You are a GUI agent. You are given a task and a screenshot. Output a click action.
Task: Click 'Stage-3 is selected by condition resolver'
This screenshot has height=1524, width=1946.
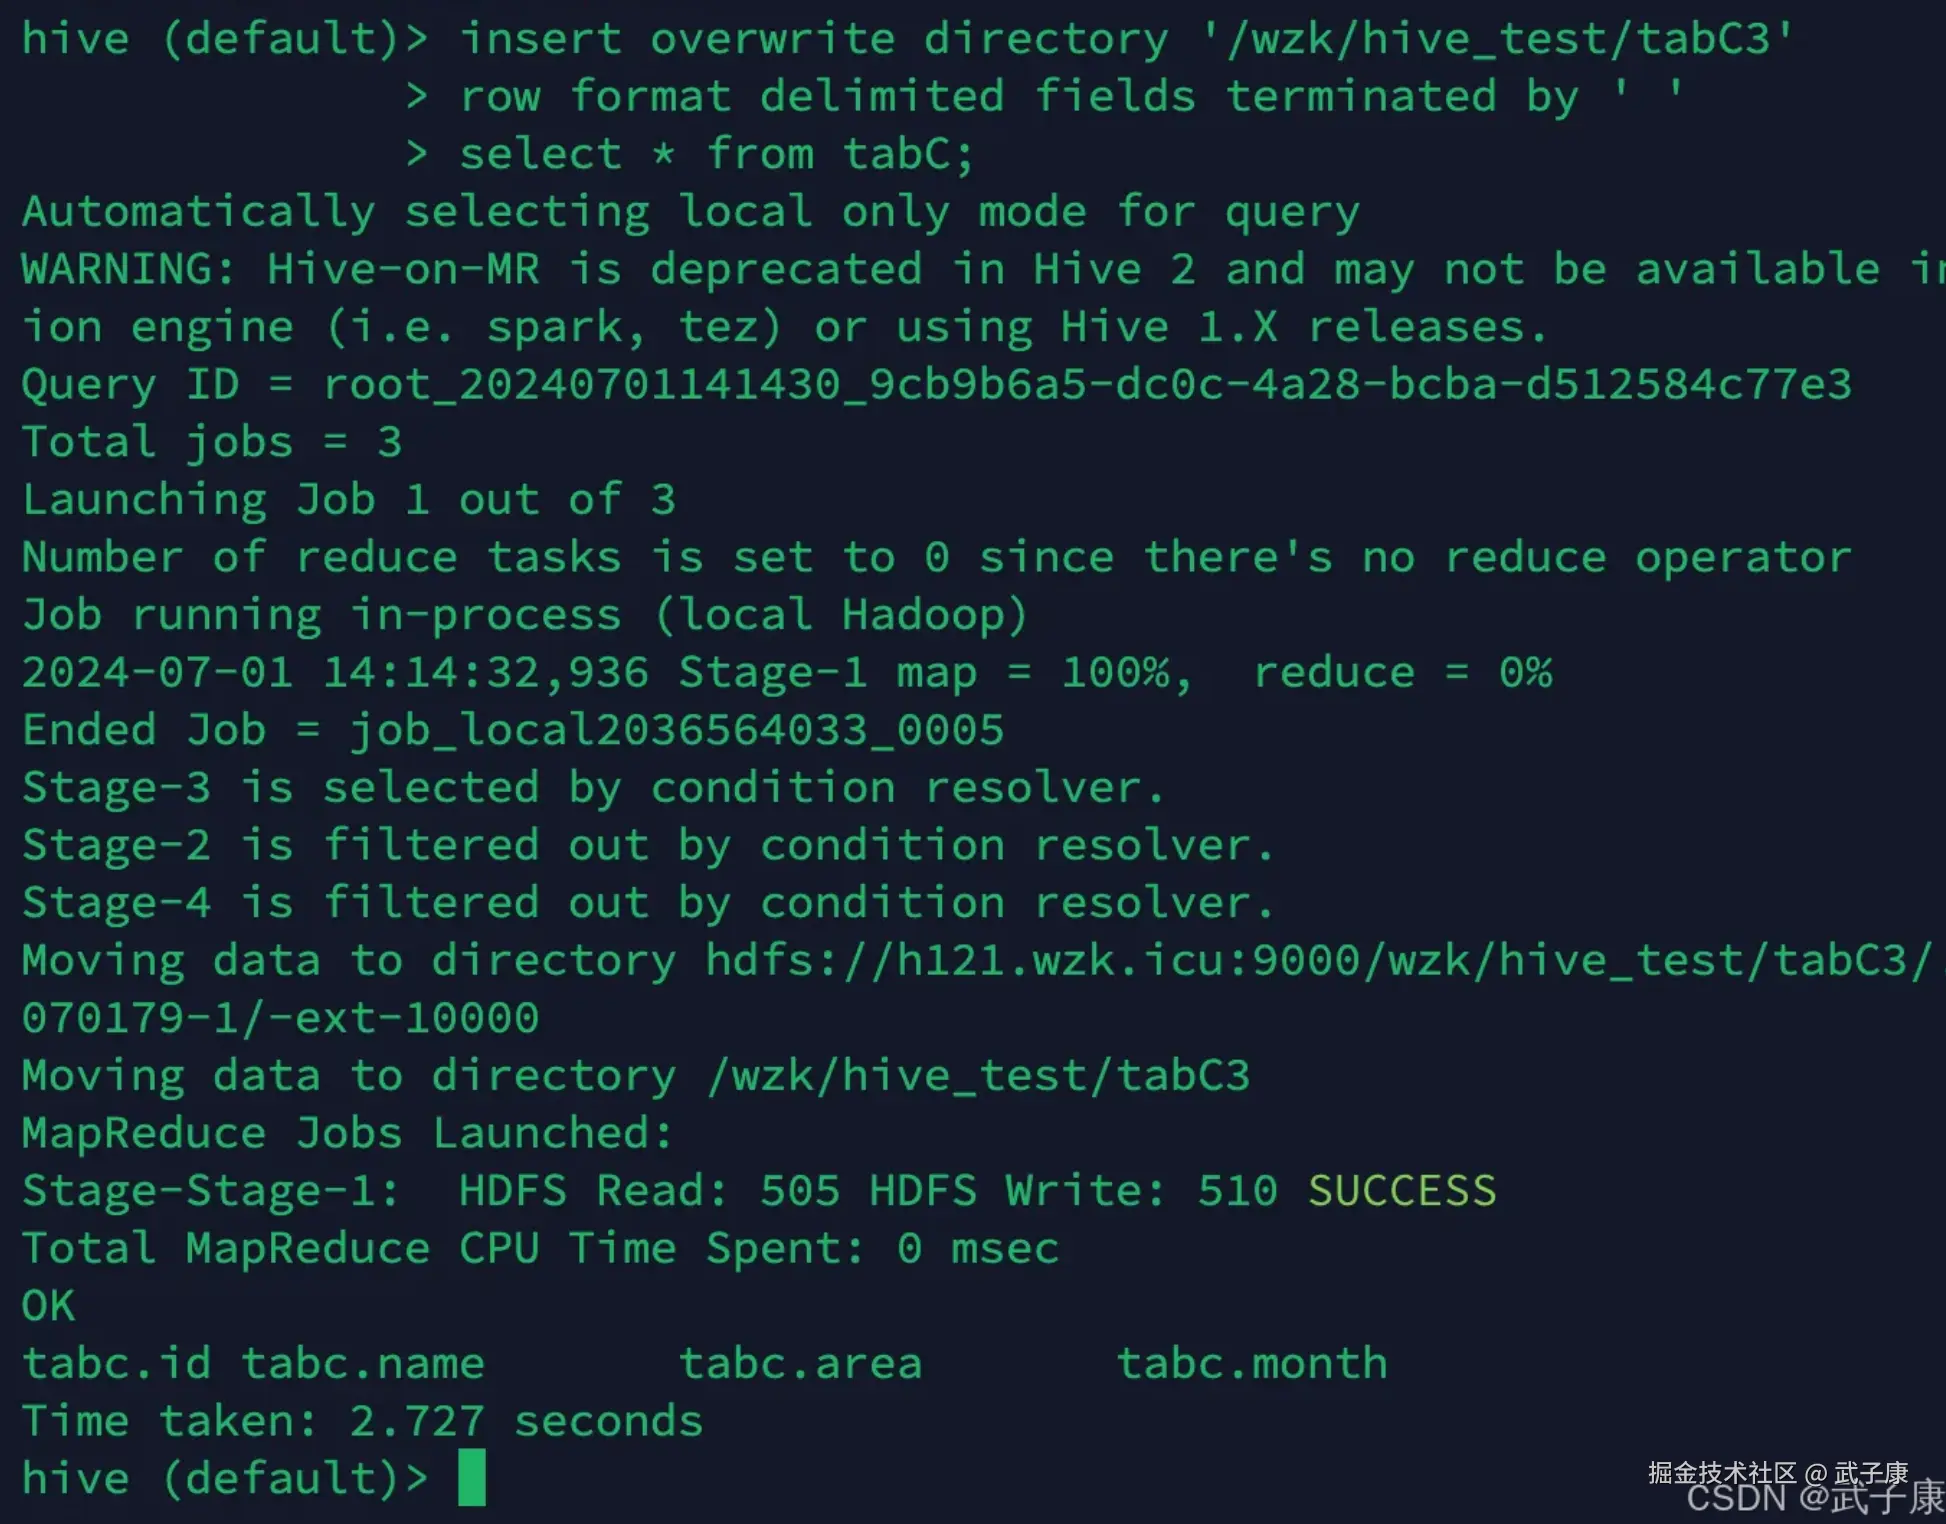593,788
